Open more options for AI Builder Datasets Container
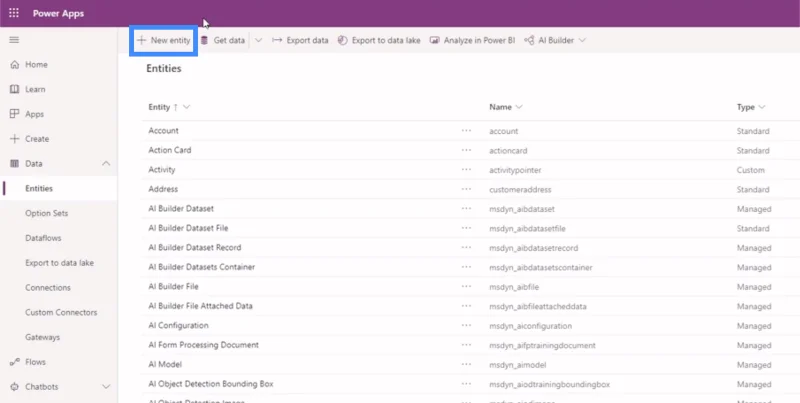Image resolution: width=800 pixels, height=403 pixels. pos(466,267)
